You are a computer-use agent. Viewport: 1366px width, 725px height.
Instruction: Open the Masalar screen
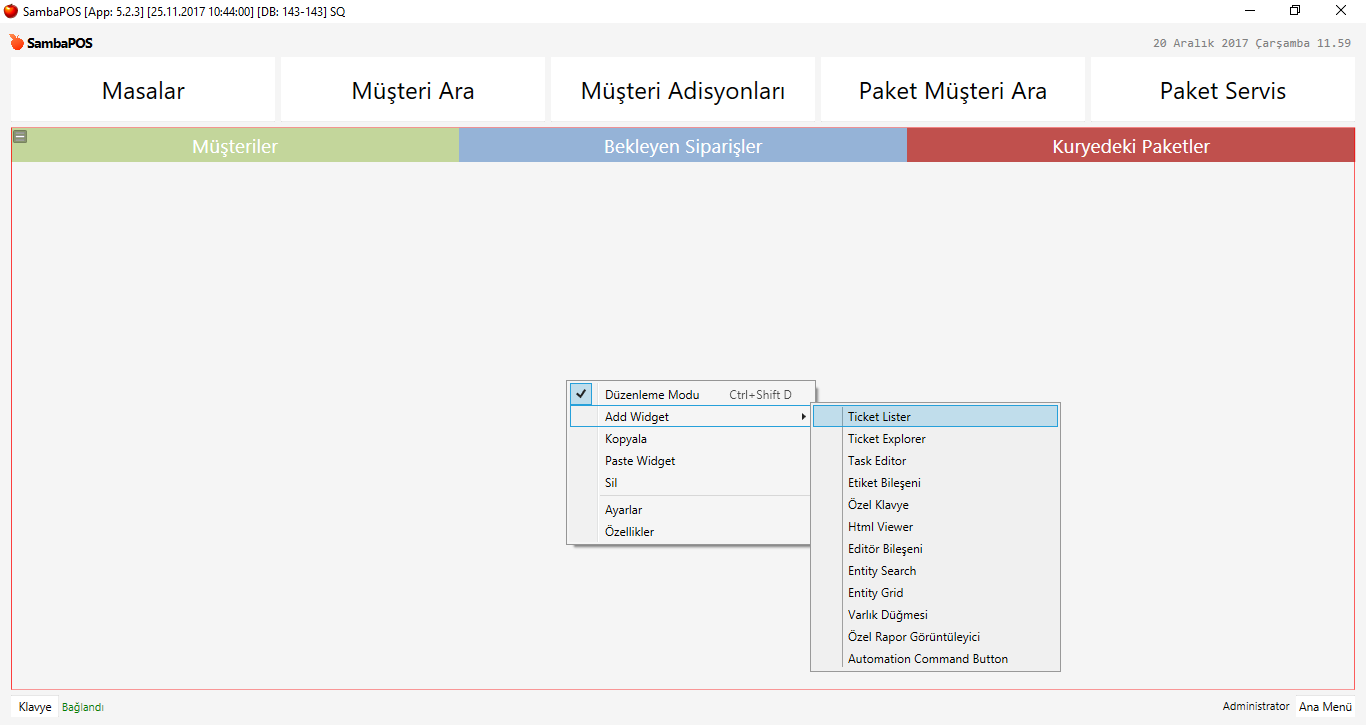(x=143, y=91)
